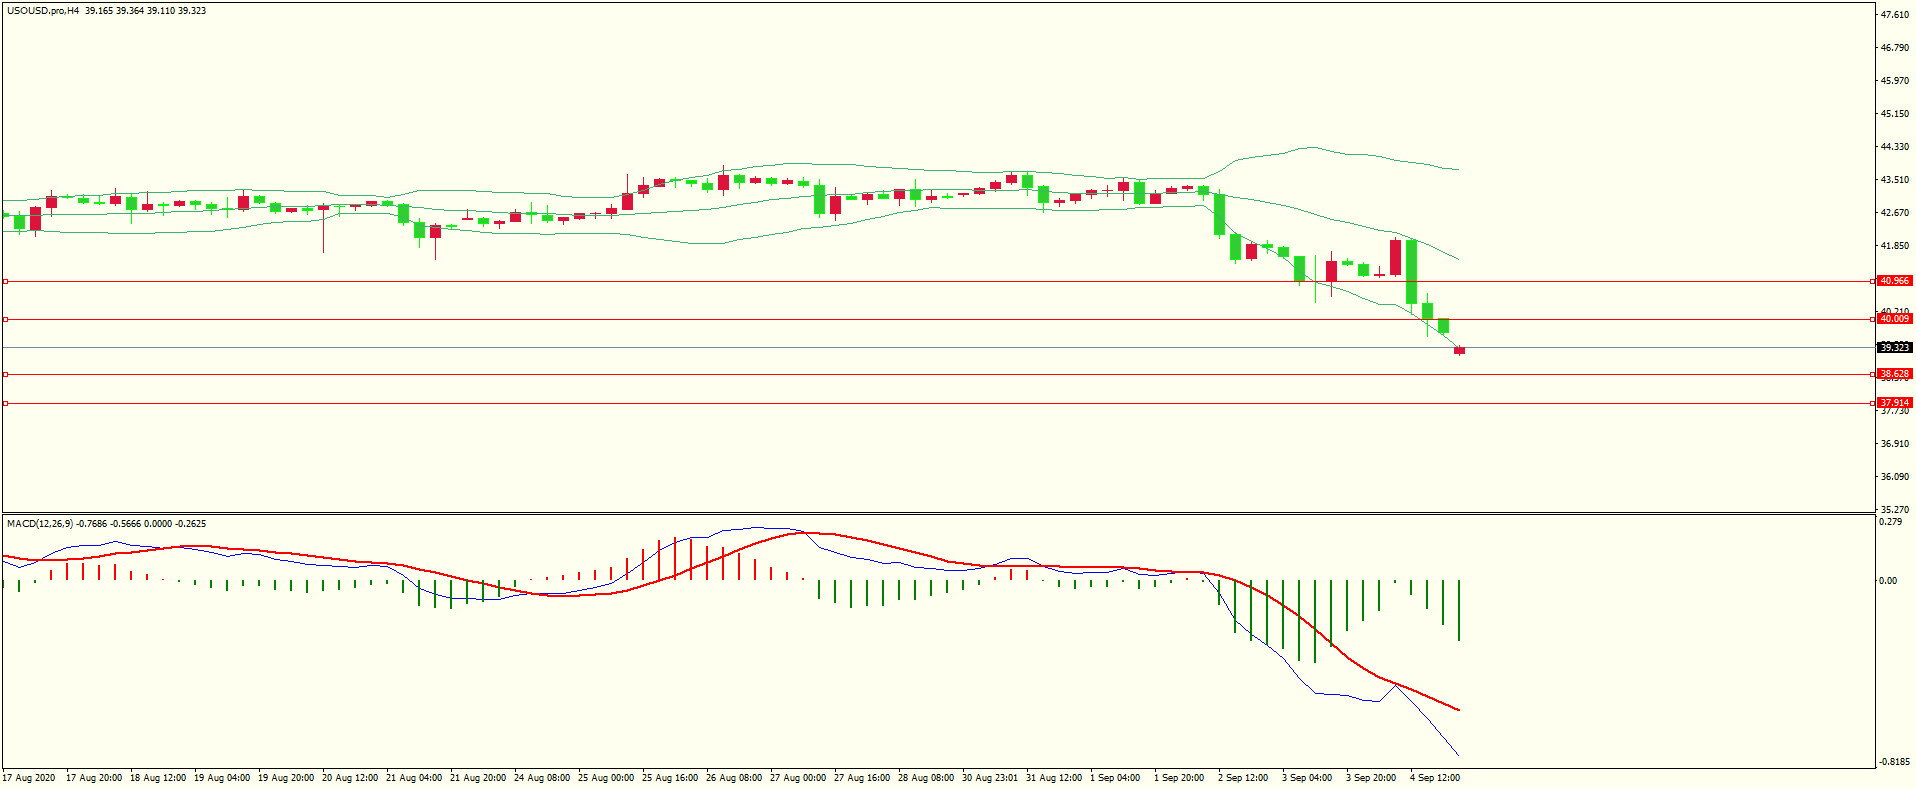
Task: Click the 24 Aug 08:00 time label
Action: (542, 778)
